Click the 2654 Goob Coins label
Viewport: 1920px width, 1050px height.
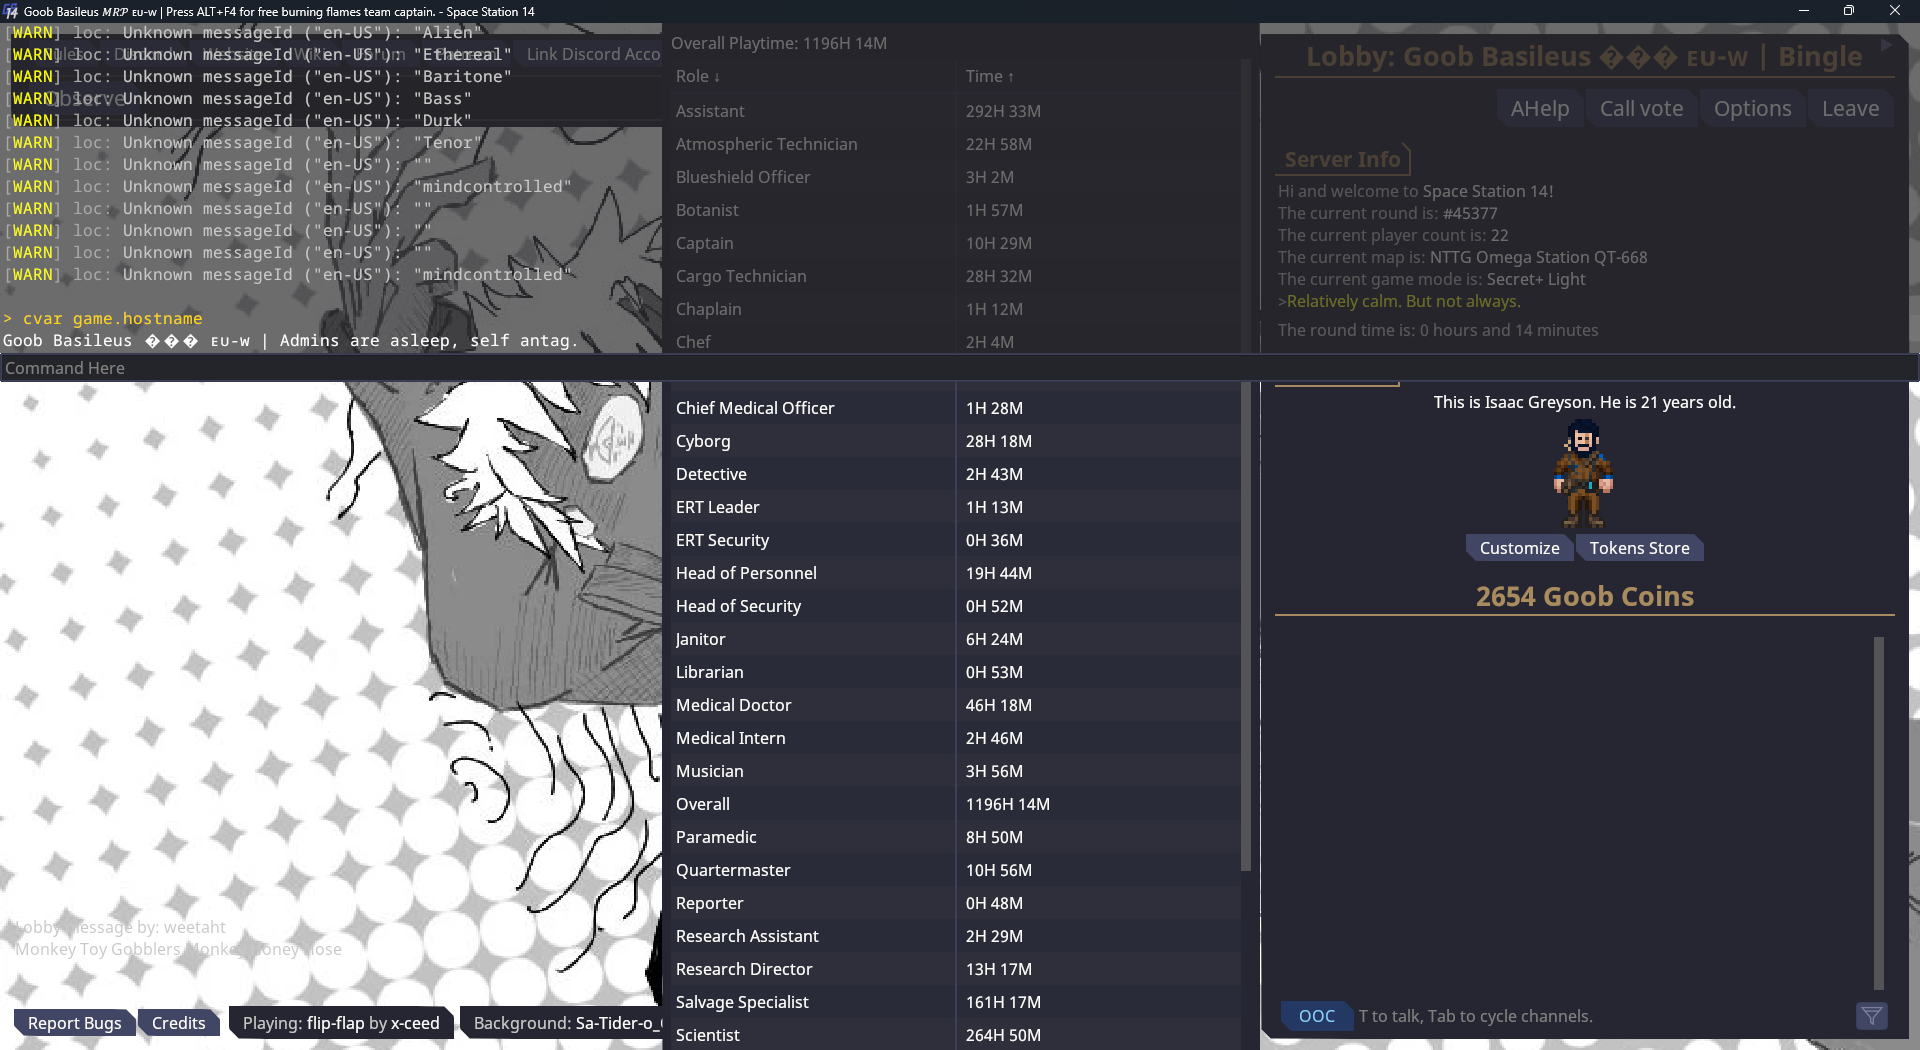click(x=1584, y=596)
